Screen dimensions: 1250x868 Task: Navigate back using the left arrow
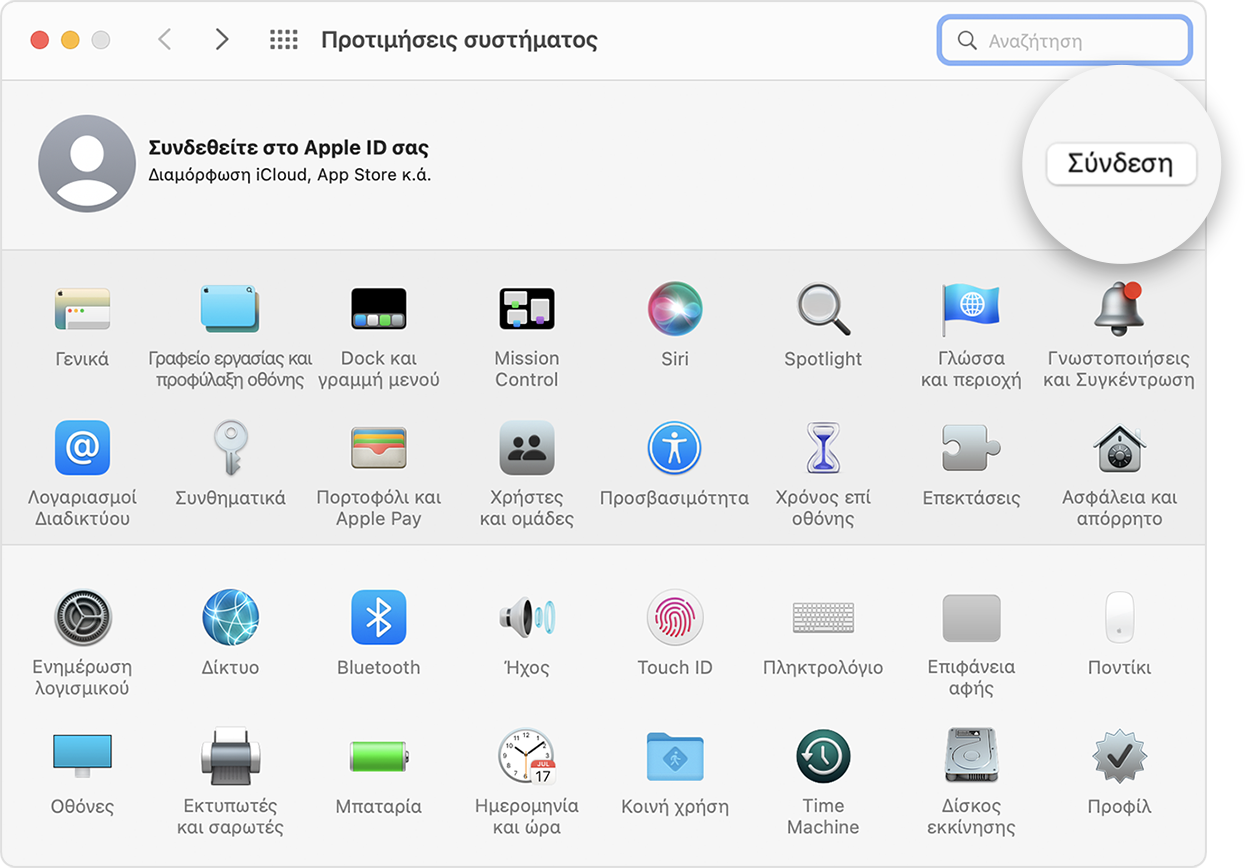(166, 40)
